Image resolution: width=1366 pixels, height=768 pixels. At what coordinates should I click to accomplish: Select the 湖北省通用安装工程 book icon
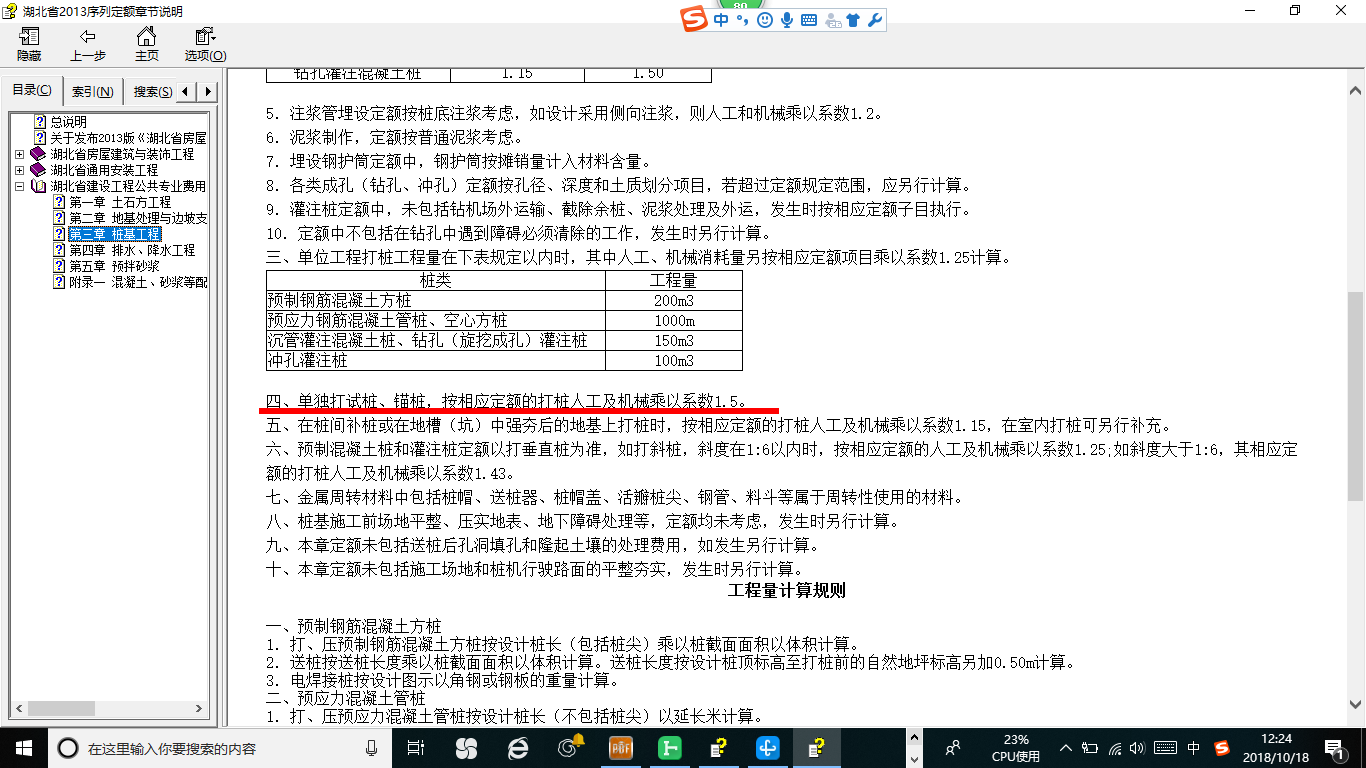(38, 170)
